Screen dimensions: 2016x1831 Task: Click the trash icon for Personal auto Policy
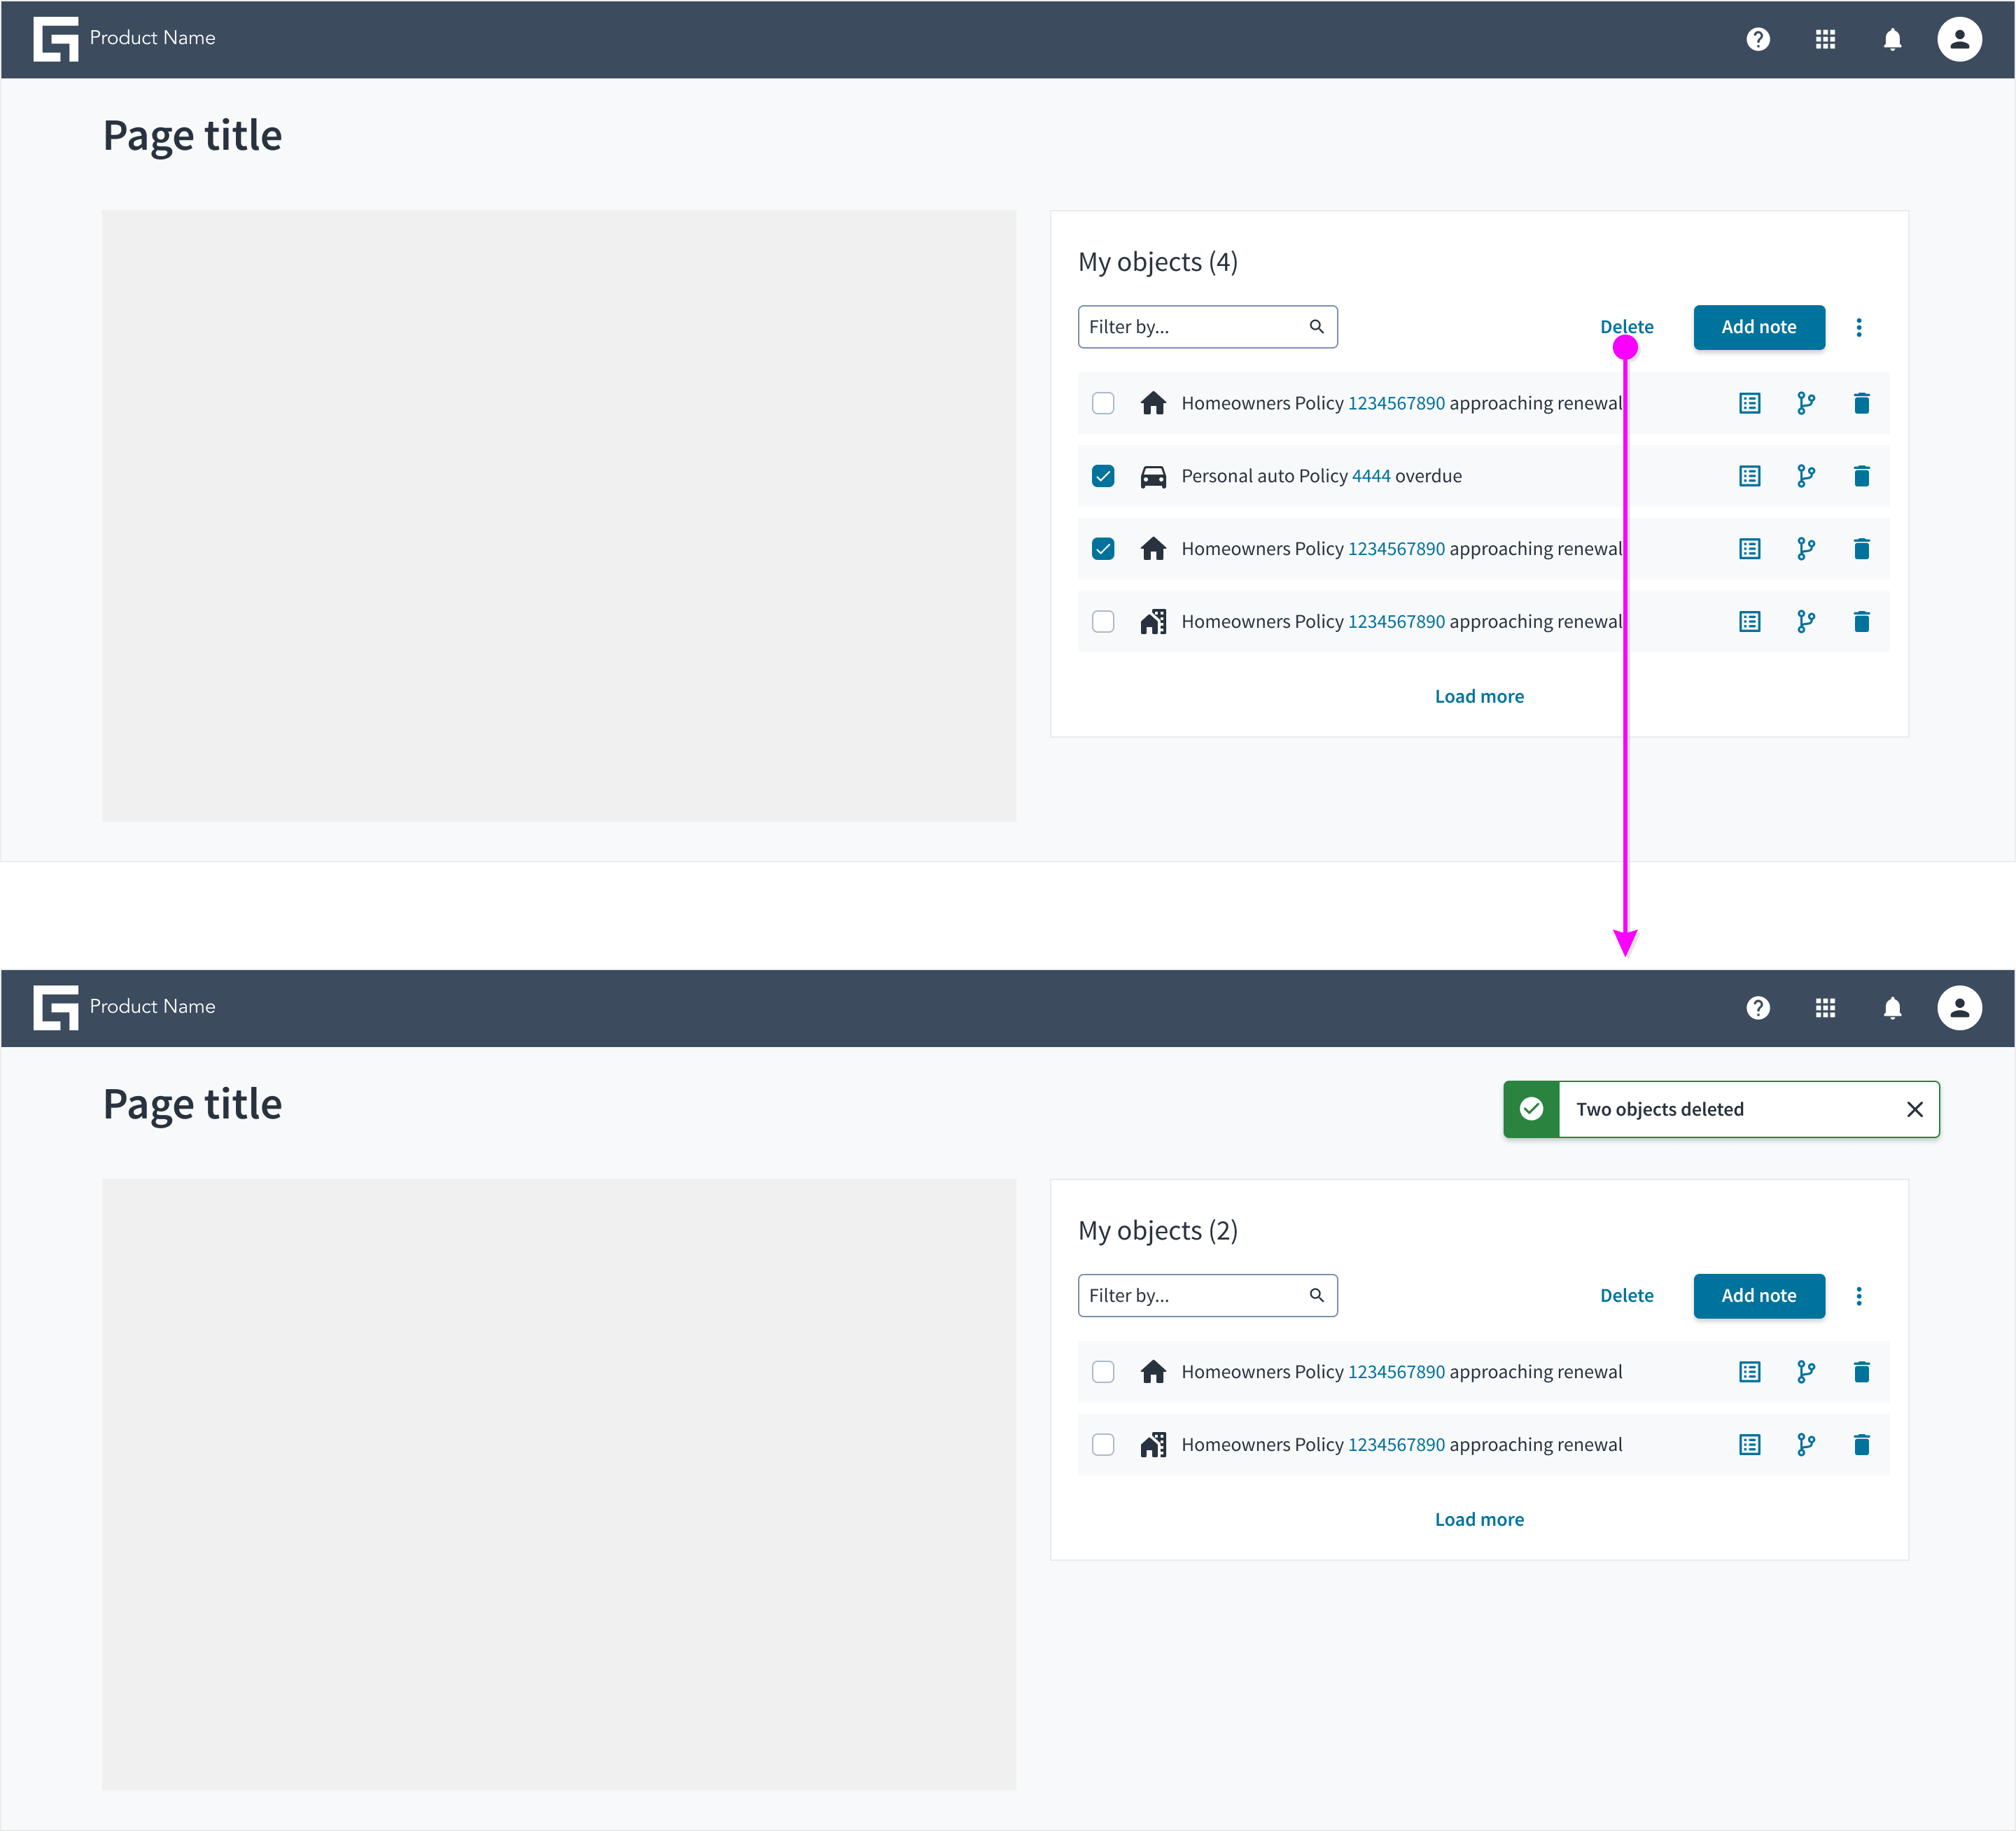pos(1861,476)
